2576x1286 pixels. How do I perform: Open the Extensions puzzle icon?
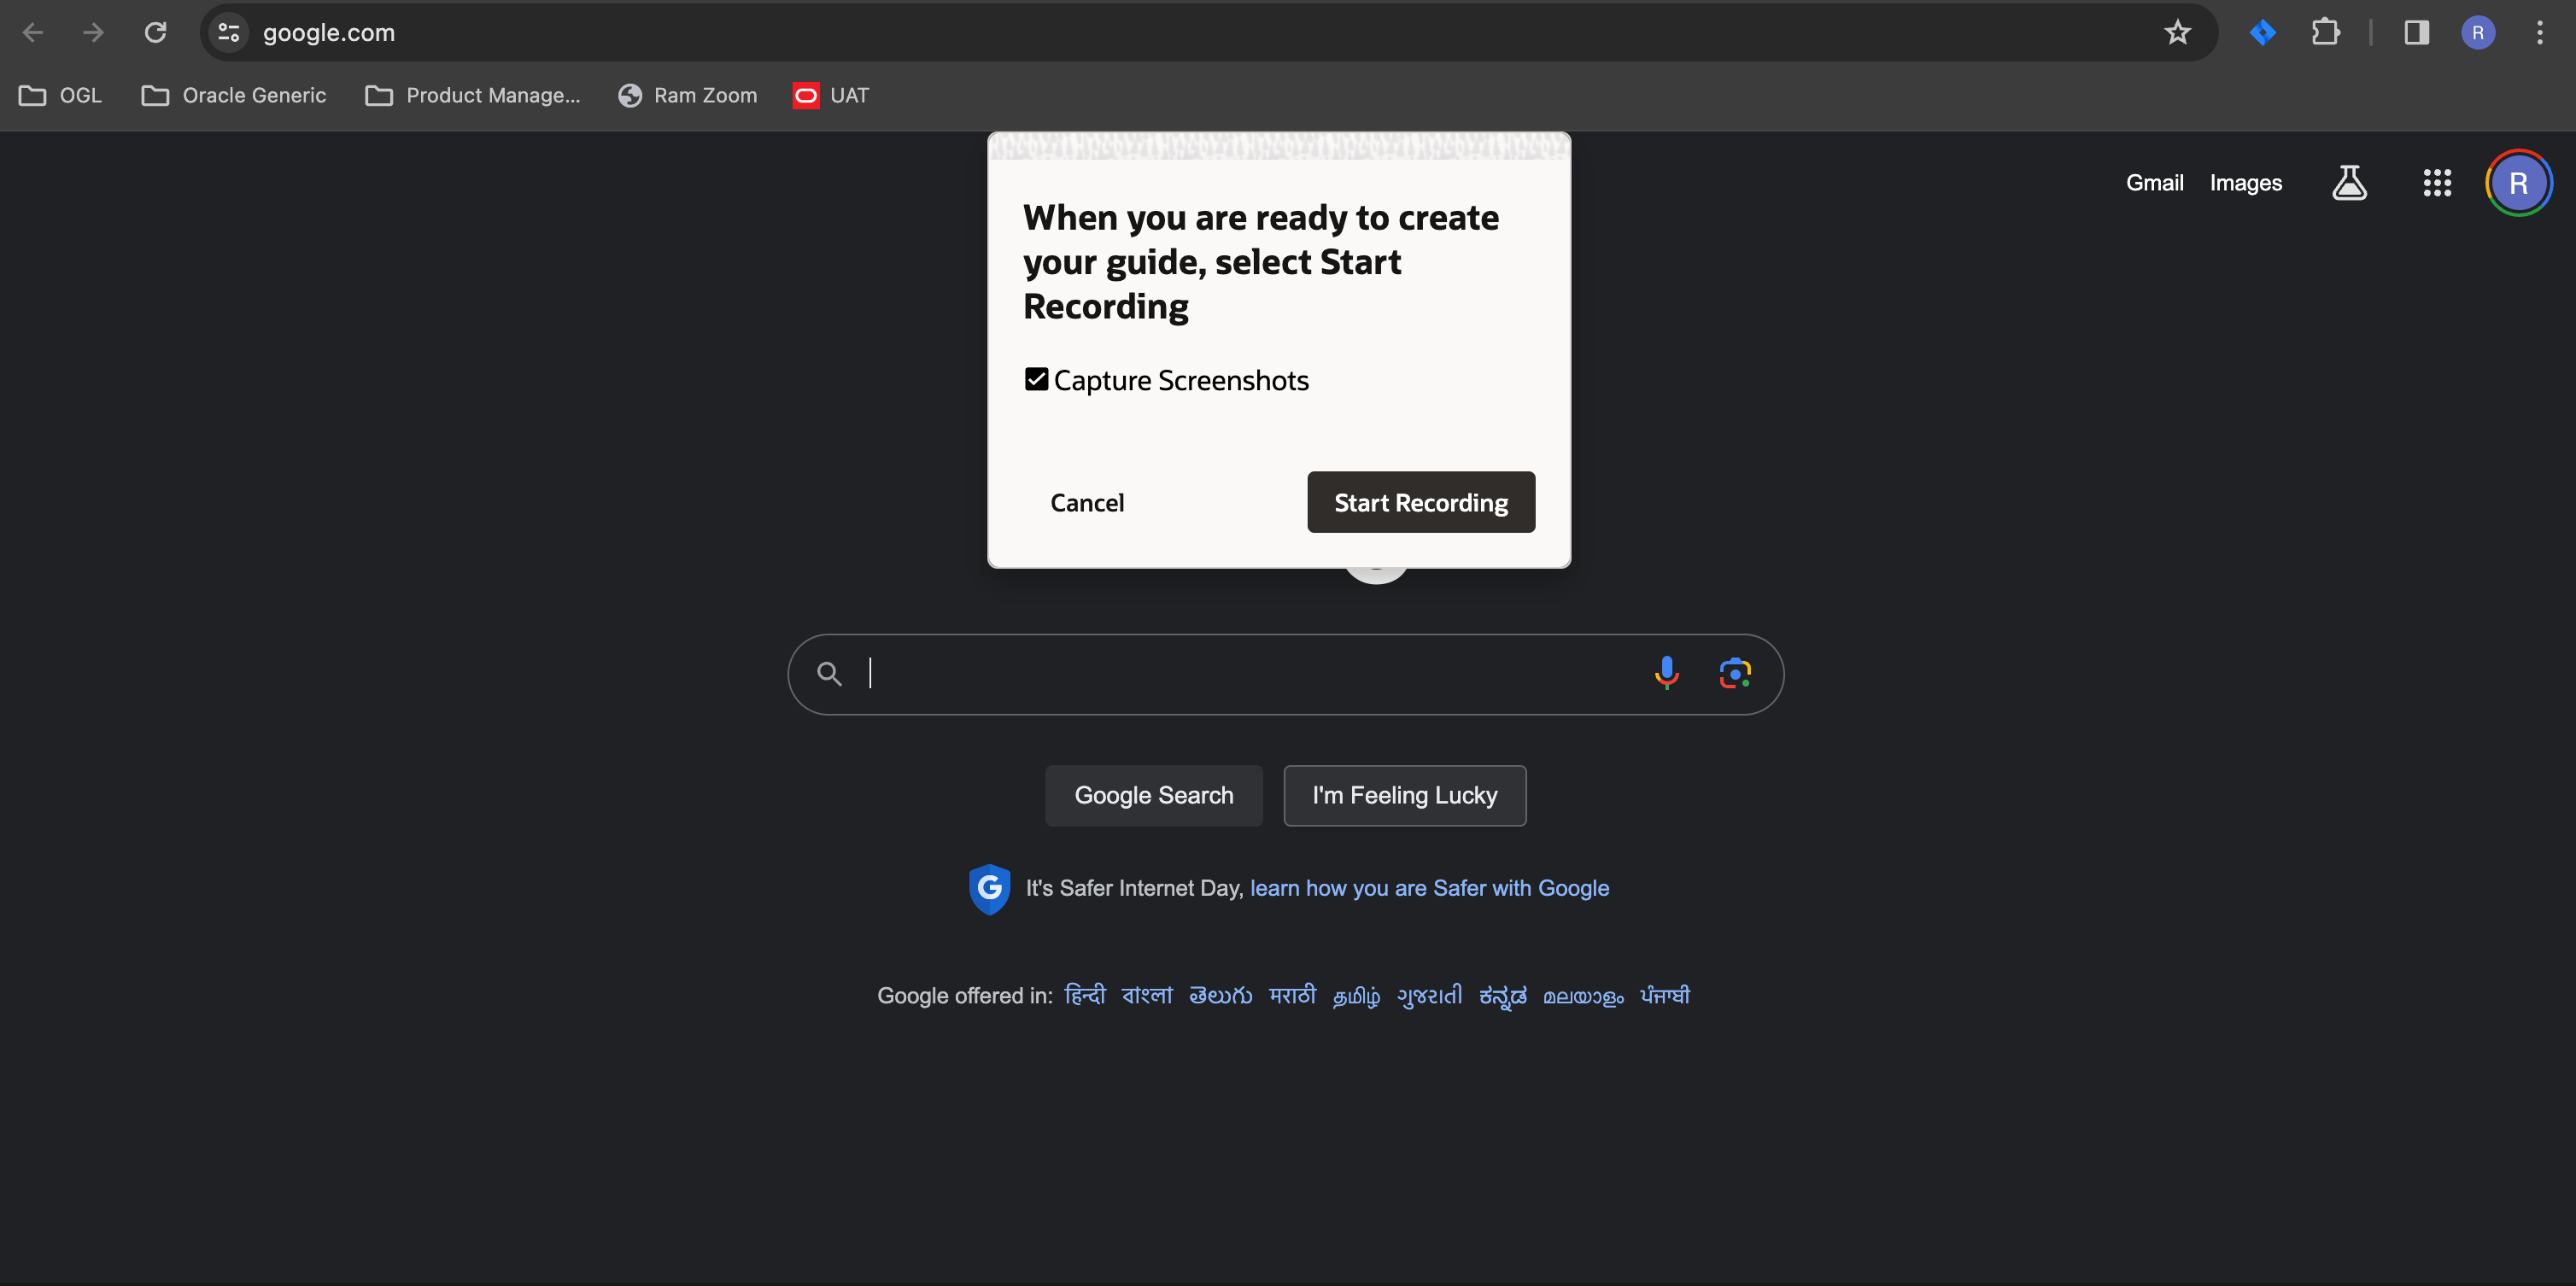pyautogui.click(x=2325, y=33)
